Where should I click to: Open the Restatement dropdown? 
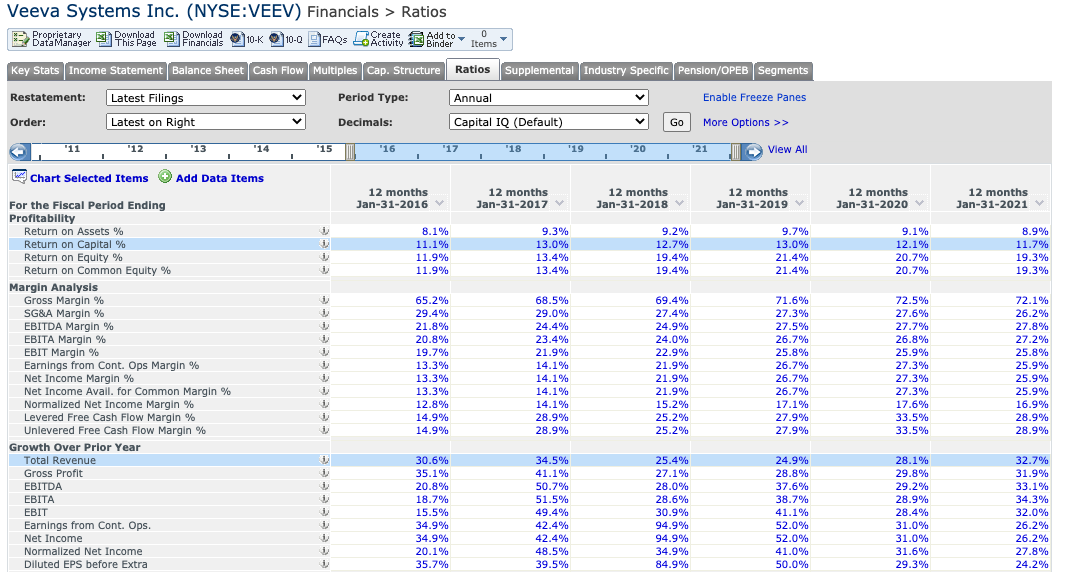pyautogui.click(x=206, y=98)
